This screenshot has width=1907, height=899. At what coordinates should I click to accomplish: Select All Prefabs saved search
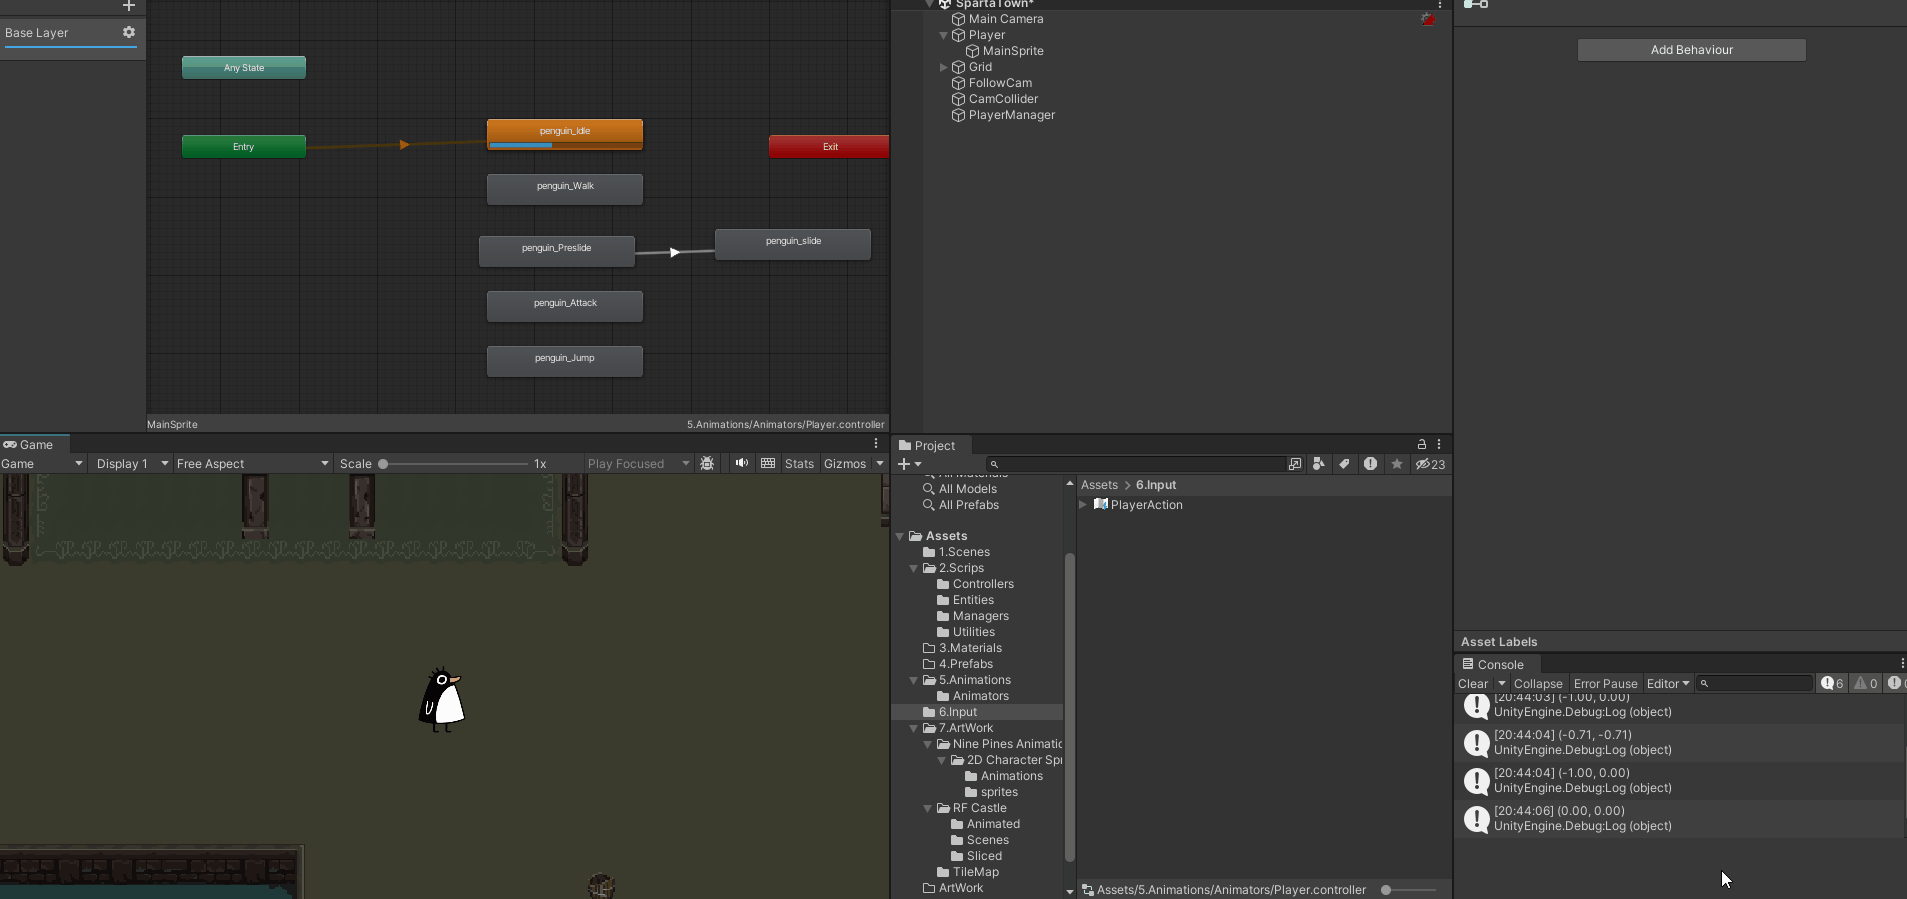(x=968, y=505)
